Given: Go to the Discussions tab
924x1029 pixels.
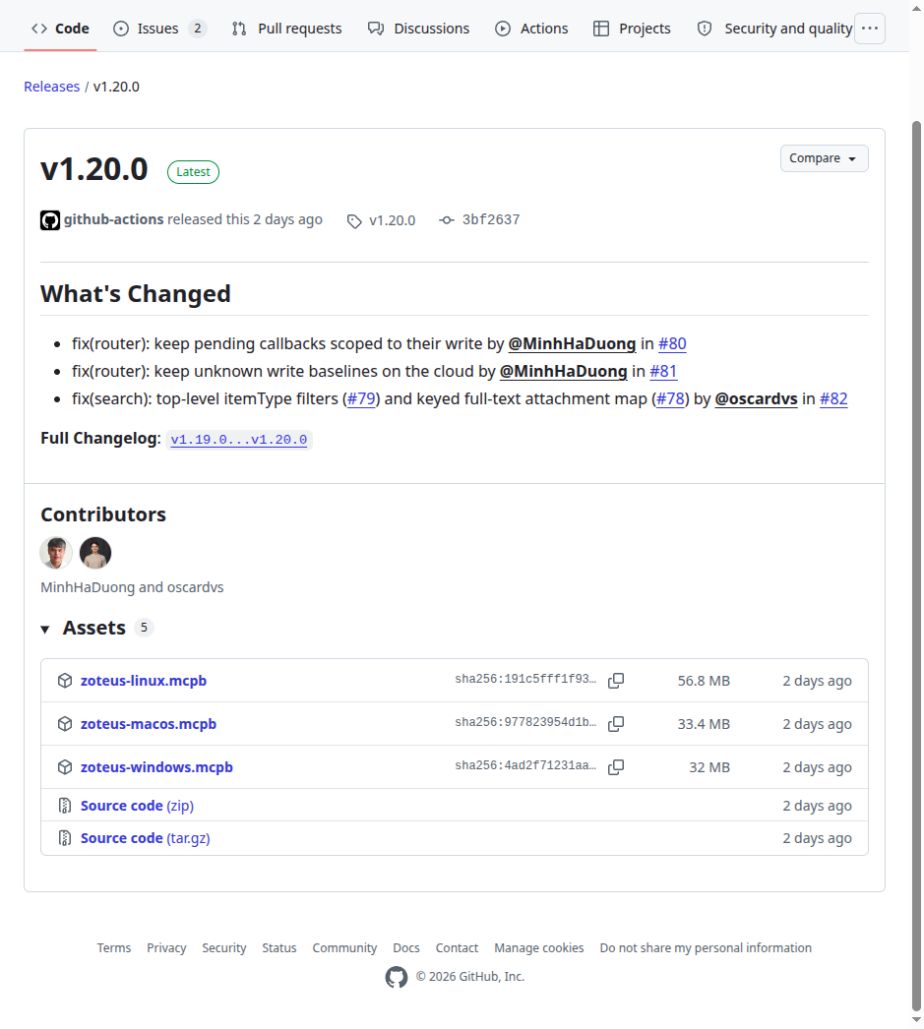Looking at the screenshot, I should (x=419, y=28).
